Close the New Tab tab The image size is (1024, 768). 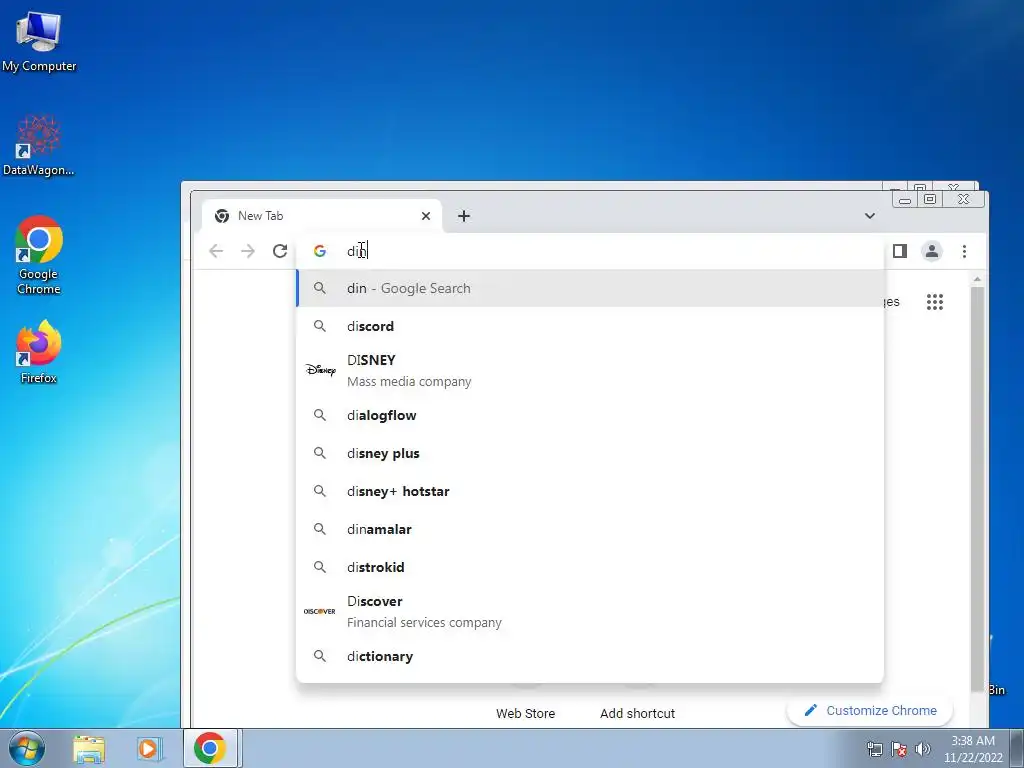[x=426, y=216]
